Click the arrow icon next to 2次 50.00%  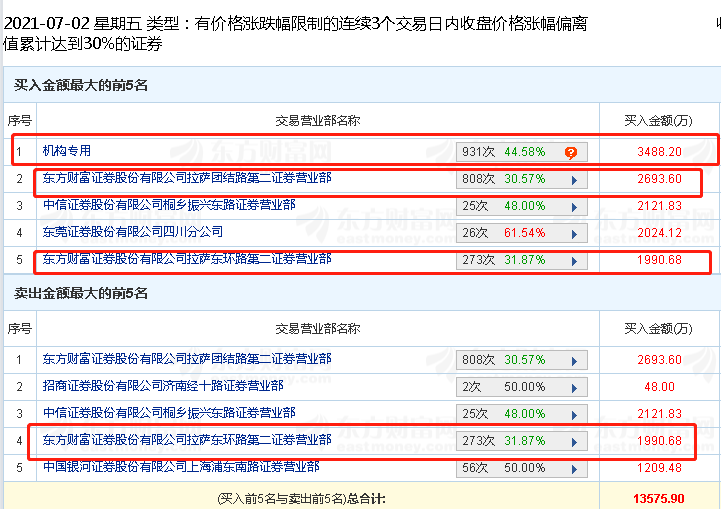click(x=574, y=386)
